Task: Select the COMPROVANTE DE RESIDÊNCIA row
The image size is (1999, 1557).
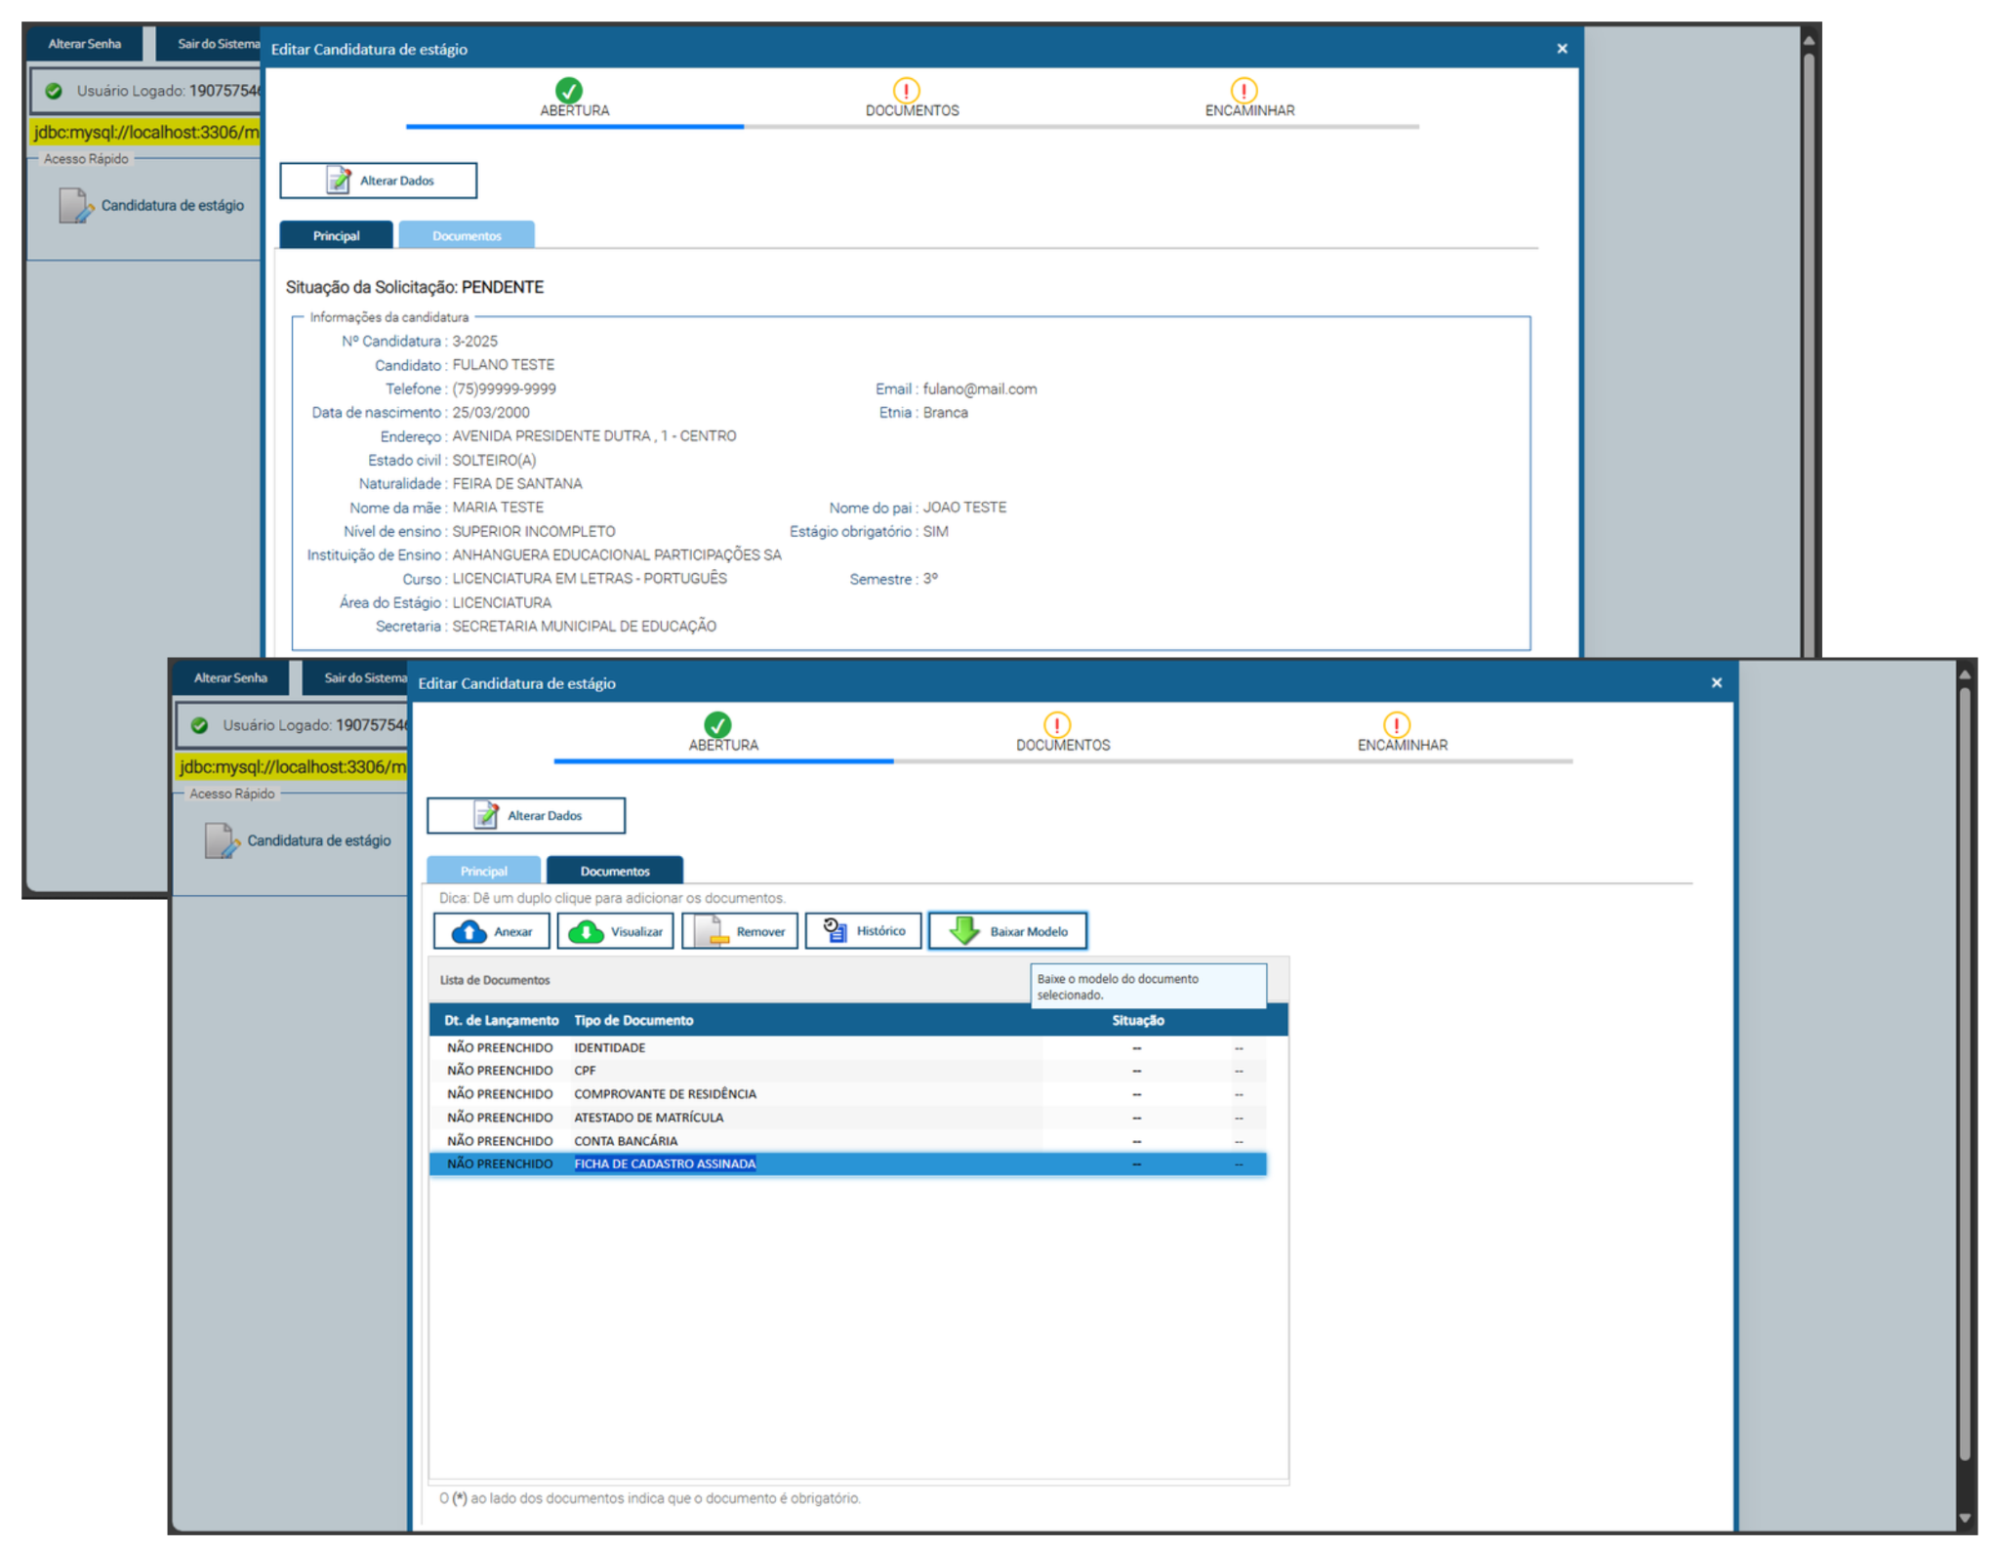Action: click(x=665, y=1094)
